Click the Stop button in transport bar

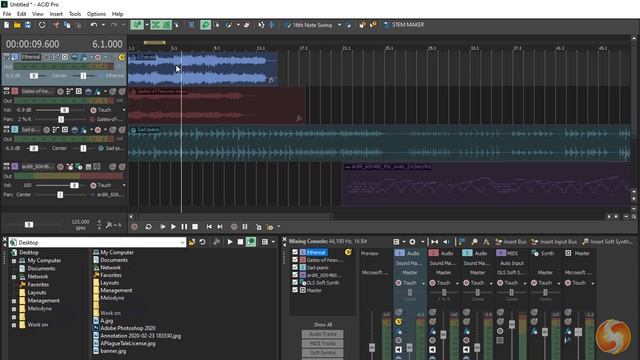[x=195, y=227]
